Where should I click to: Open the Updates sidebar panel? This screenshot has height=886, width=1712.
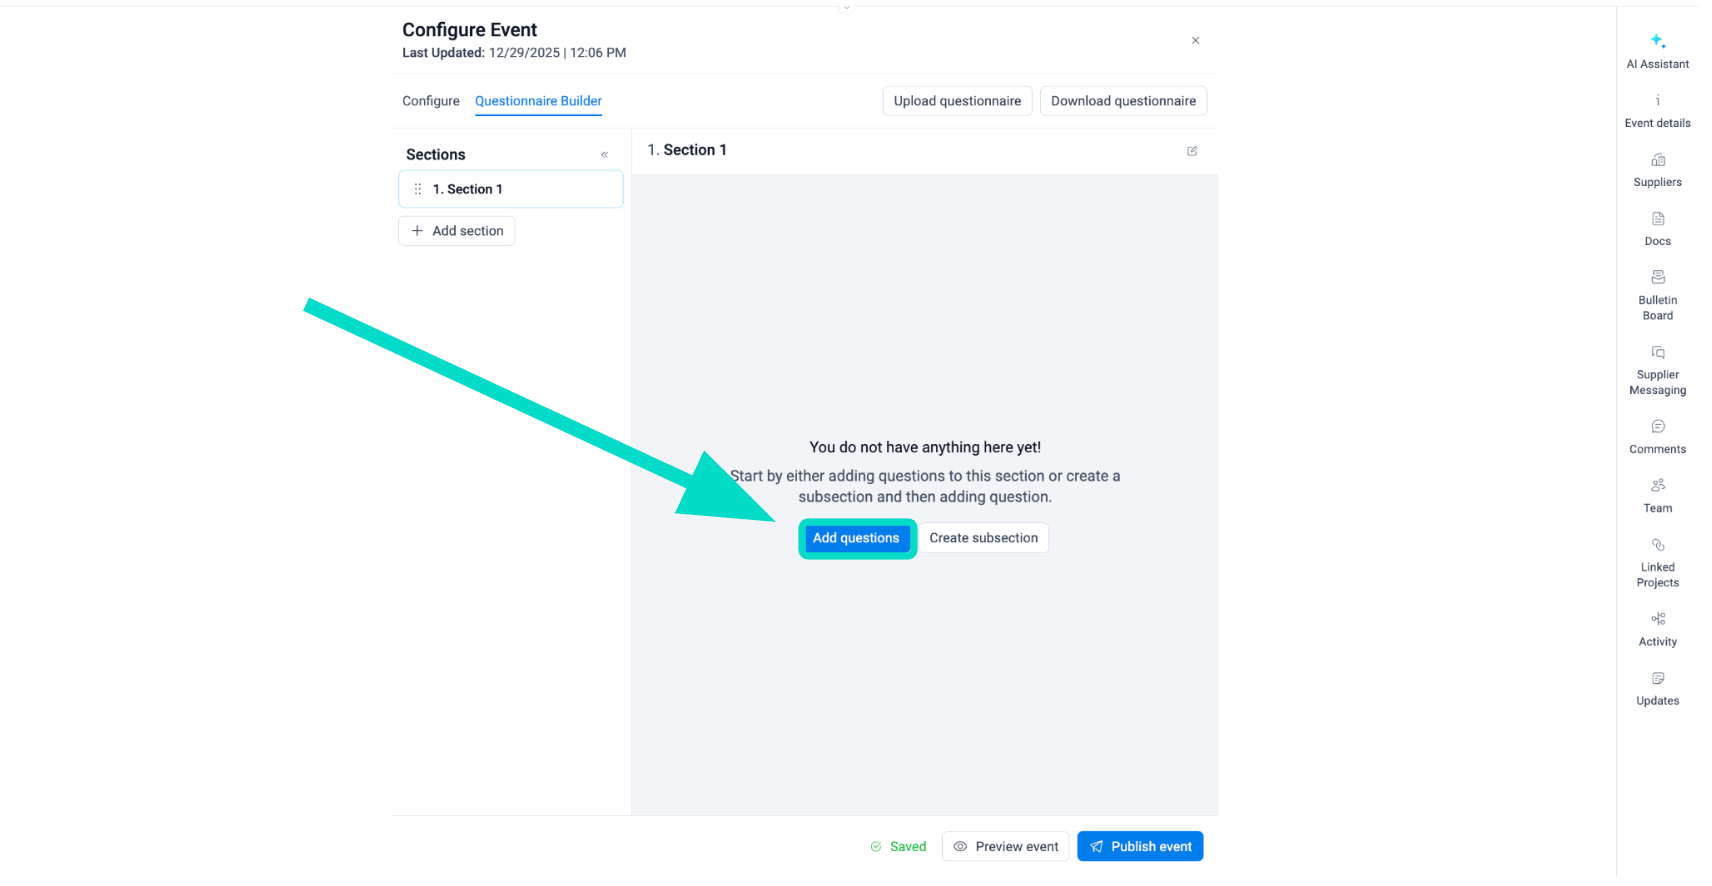coord(1657,687)
